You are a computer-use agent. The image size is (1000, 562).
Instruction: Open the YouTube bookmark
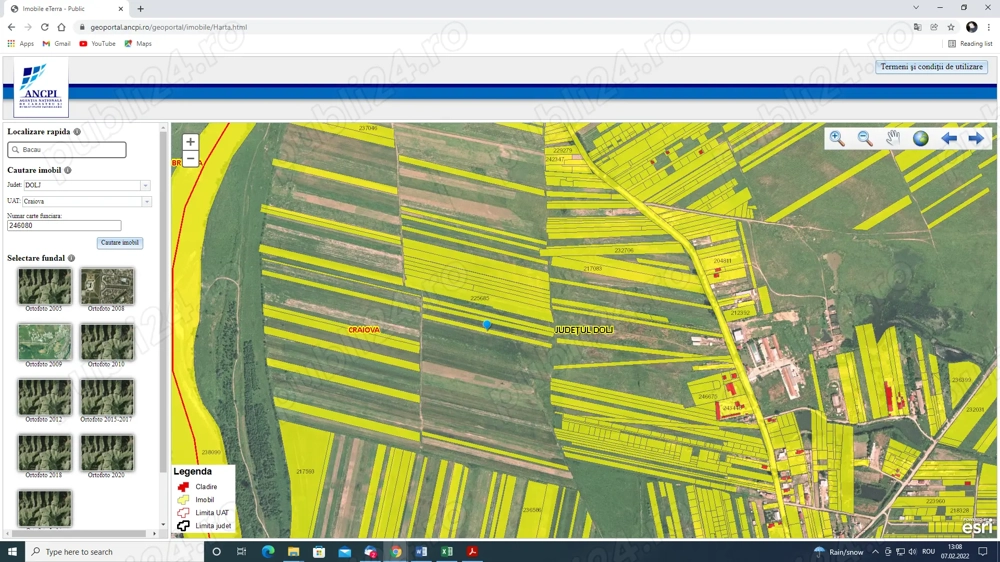pyautogui.click(x=97, y=44)
